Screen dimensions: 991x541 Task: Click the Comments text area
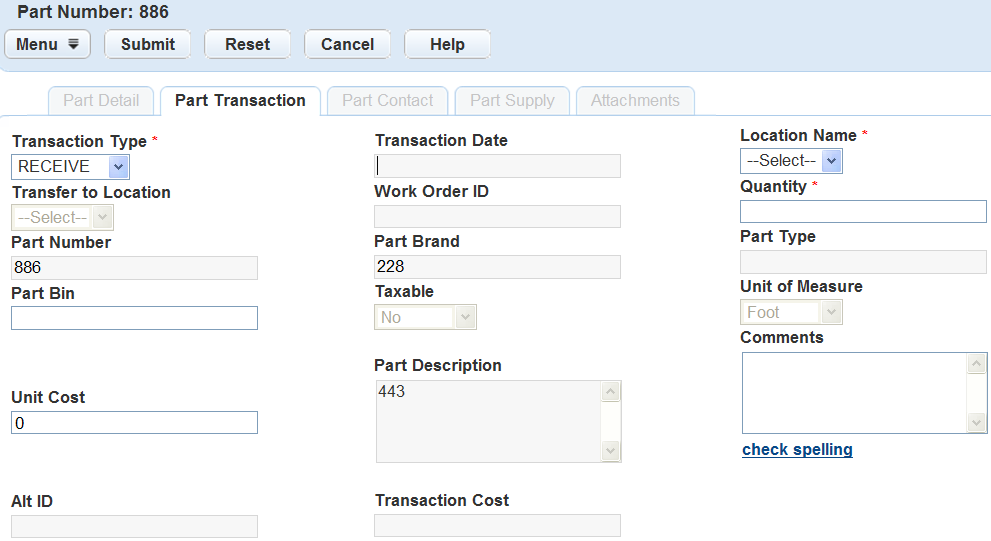coord(855,393)
